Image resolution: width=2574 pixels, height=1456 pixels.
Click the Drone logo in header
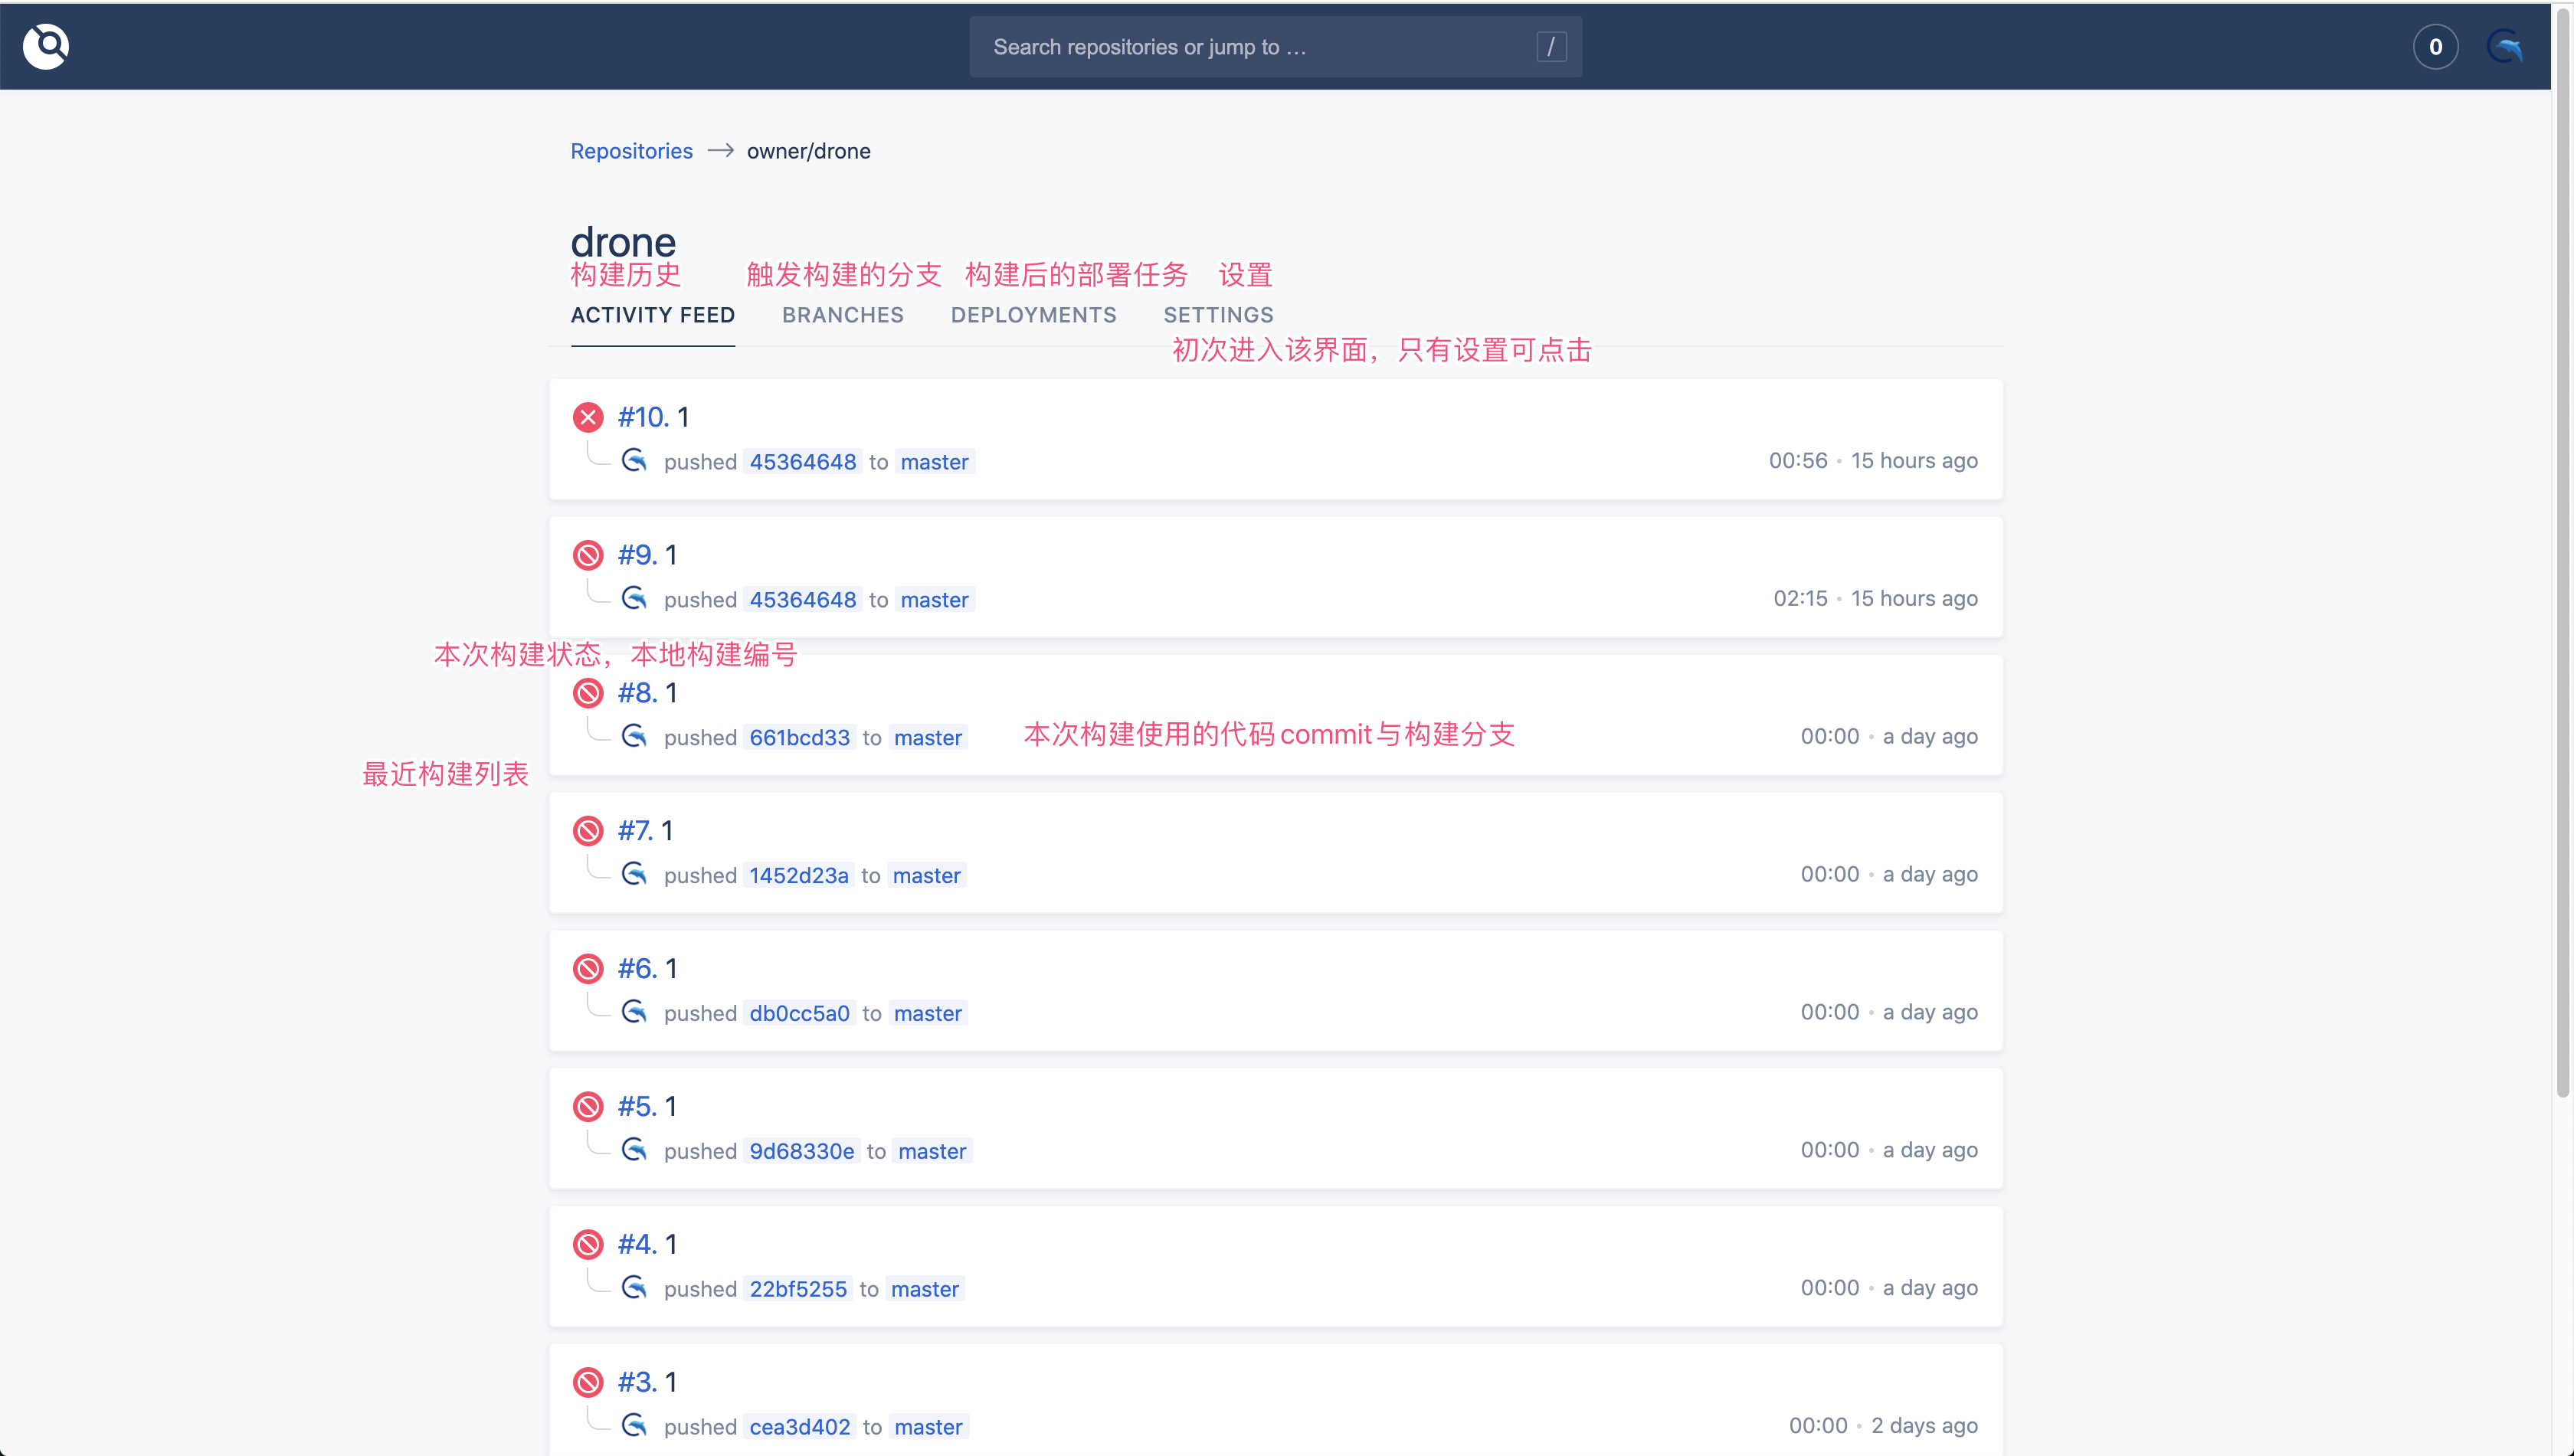click(46, 47)
